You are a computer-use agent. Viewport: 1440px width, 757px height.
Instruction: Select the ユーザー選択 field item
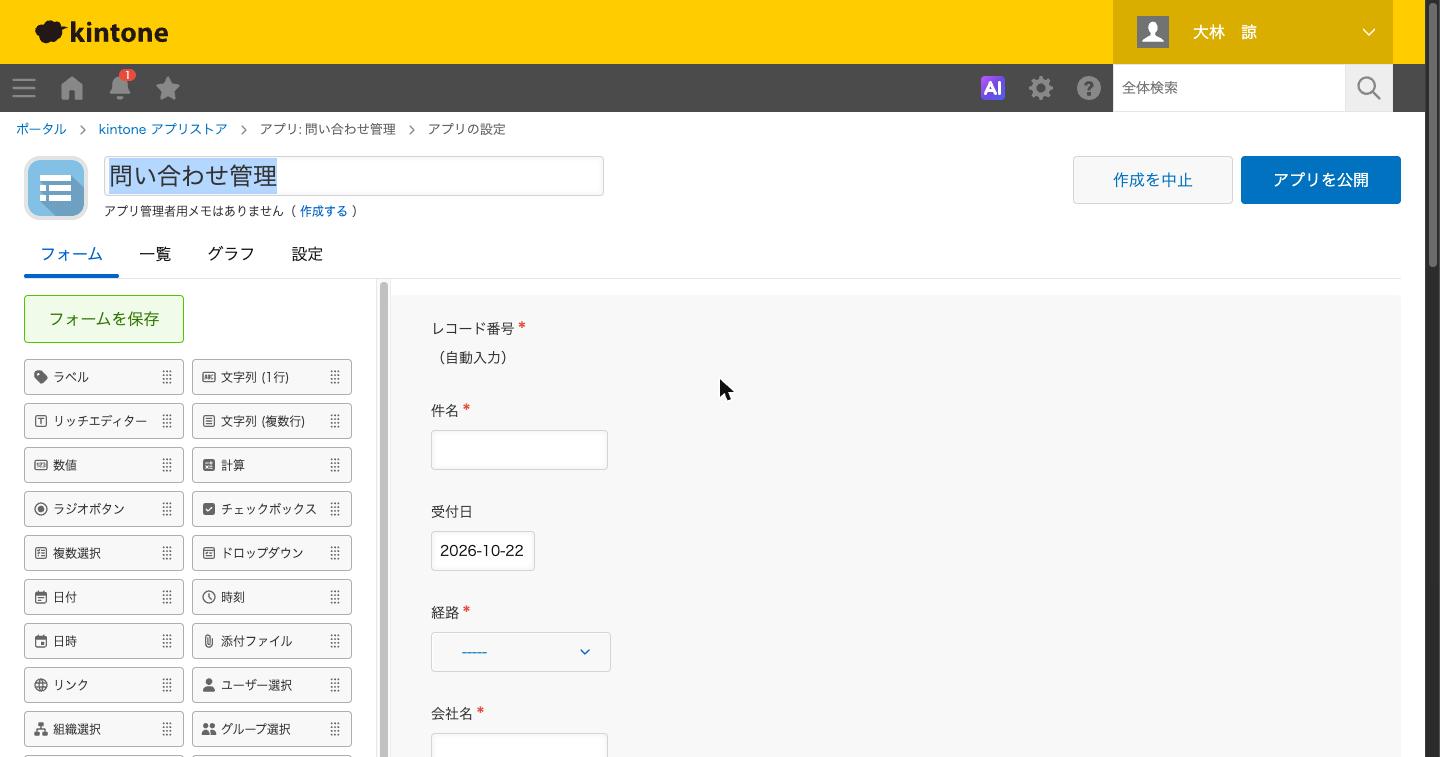coord(272,685)
